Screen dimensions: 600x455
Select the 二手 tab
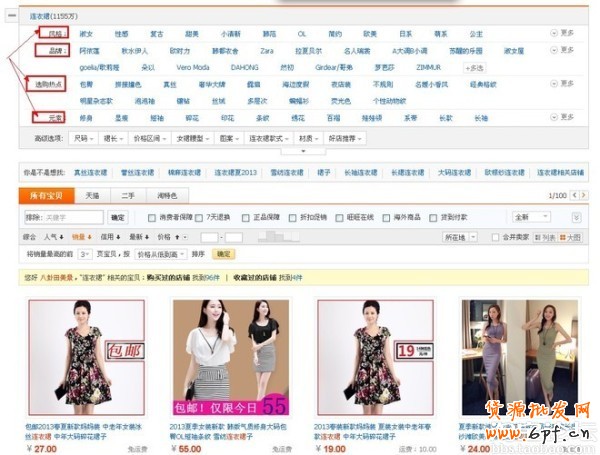pyautogui.click(x=126, y=195)
